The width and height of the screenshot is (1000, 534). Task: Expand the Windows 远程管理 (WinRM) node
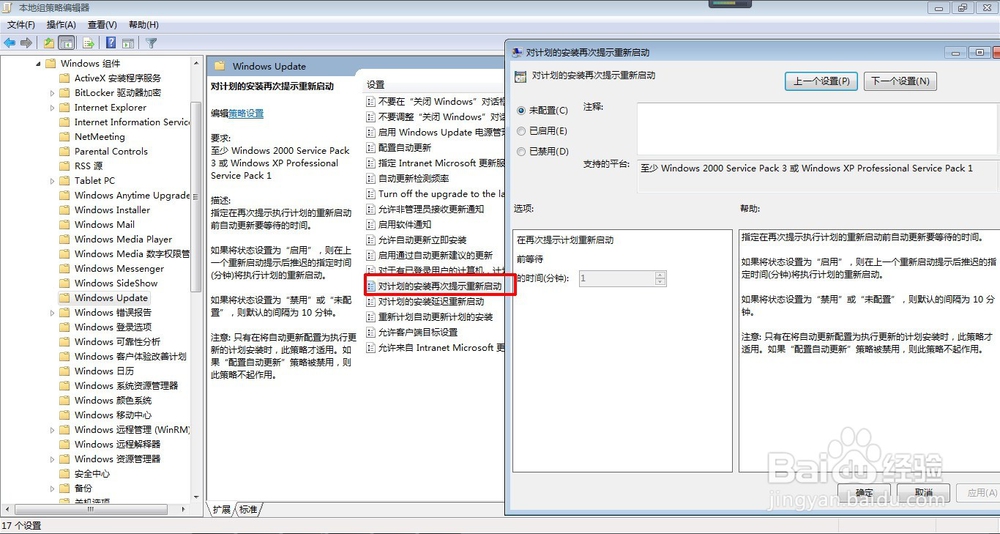pos(52,430)
